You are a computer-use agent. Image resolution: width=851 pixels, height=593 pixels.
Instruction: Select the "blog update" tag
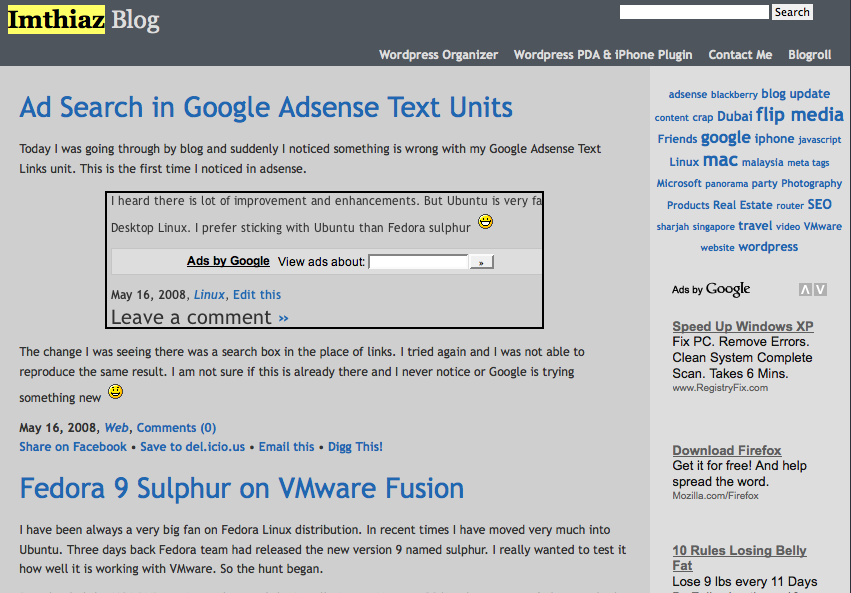coord(796,94)
